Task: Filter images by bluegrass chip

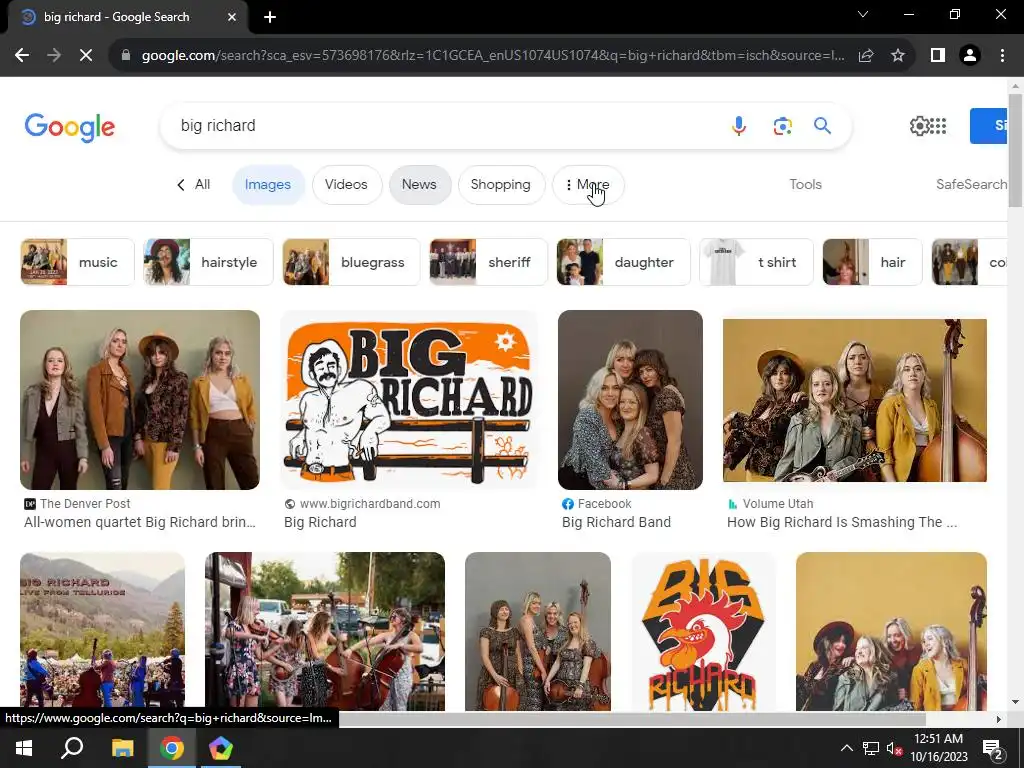Action: 351,262
